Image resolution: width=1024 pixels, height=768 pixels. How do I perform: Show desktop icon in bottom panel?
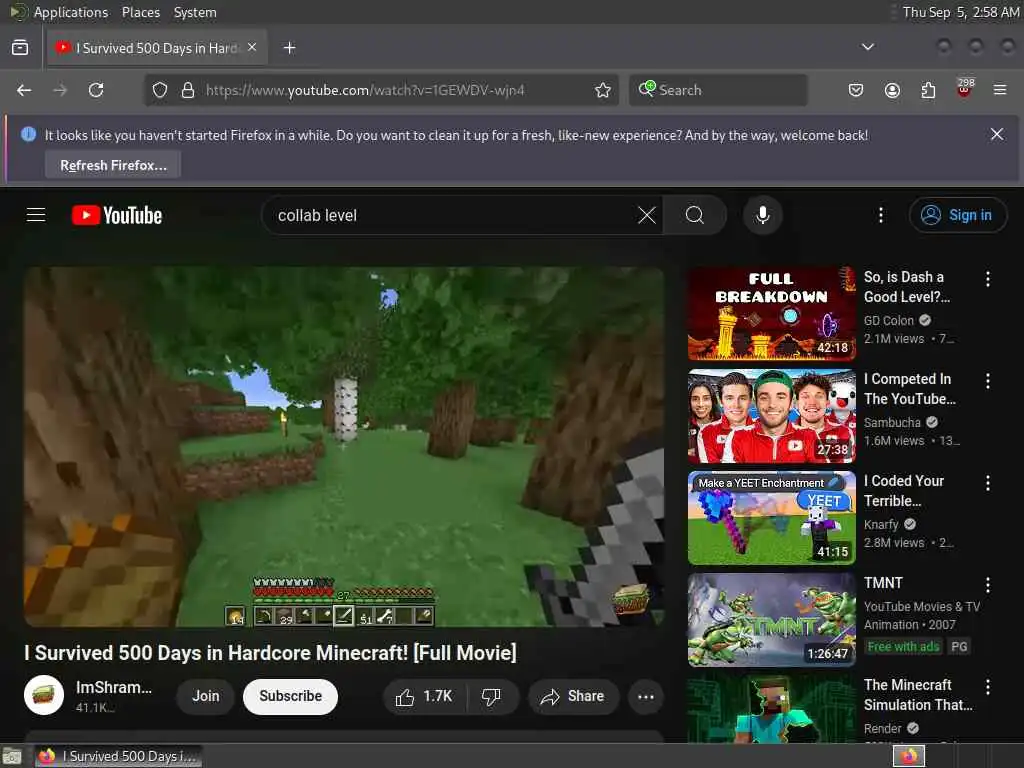pyautogui.click(x=12, y=756)
